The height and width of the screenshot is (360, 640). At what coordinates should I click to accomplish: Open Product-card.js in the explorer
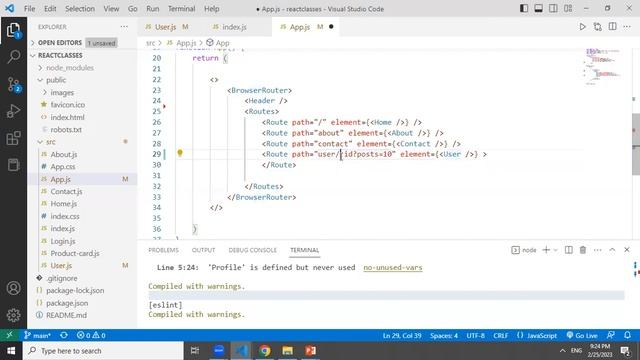pyautogui.click(x=75, y=253)
